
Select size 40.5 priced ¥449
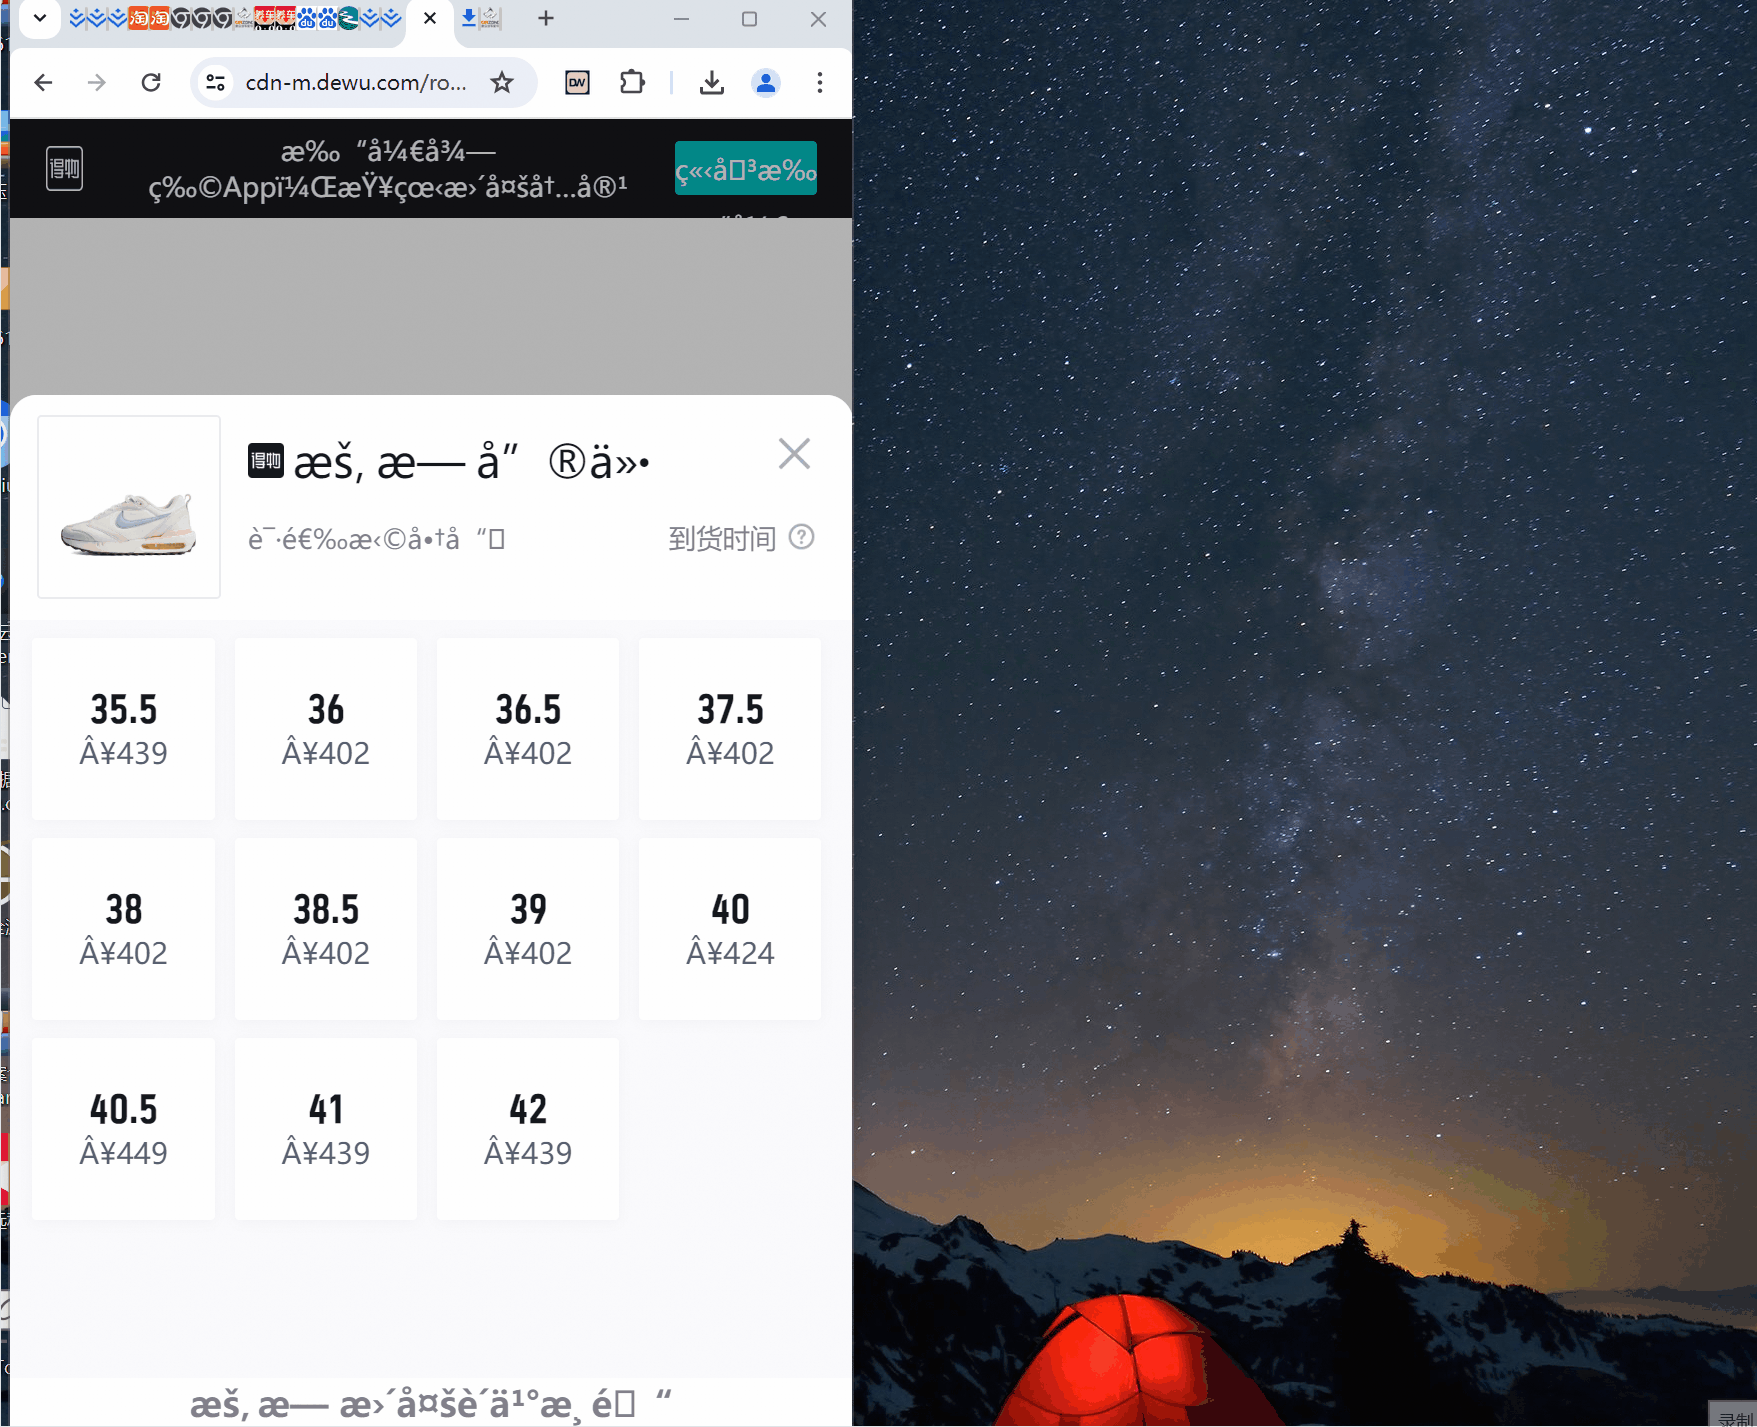point(124,1129)
